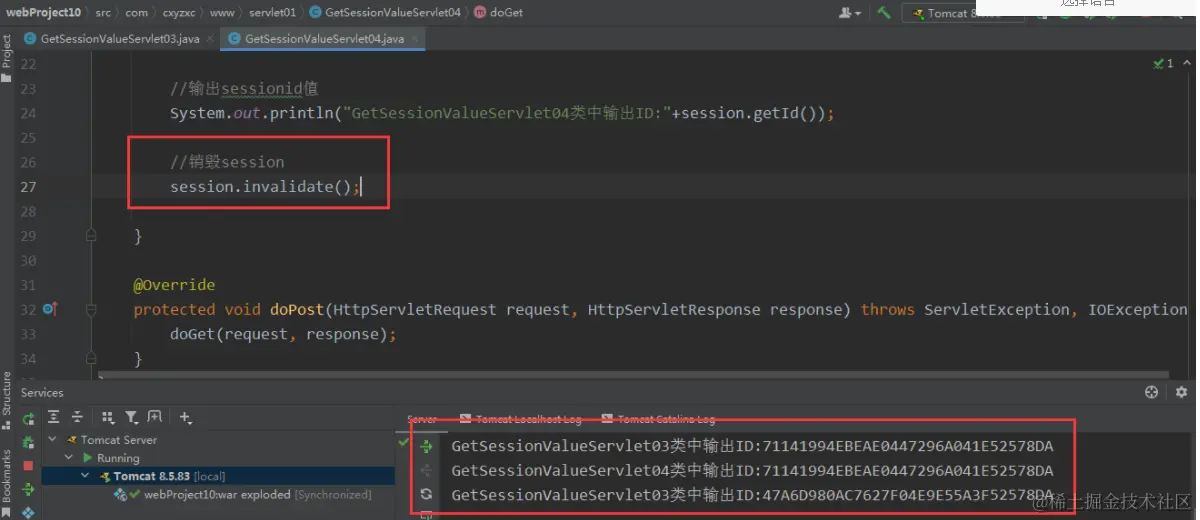Click www in the breadcrumb bar
This screenshot has width=1200, height=520.
pyautogui.click(x=222, y=13)
